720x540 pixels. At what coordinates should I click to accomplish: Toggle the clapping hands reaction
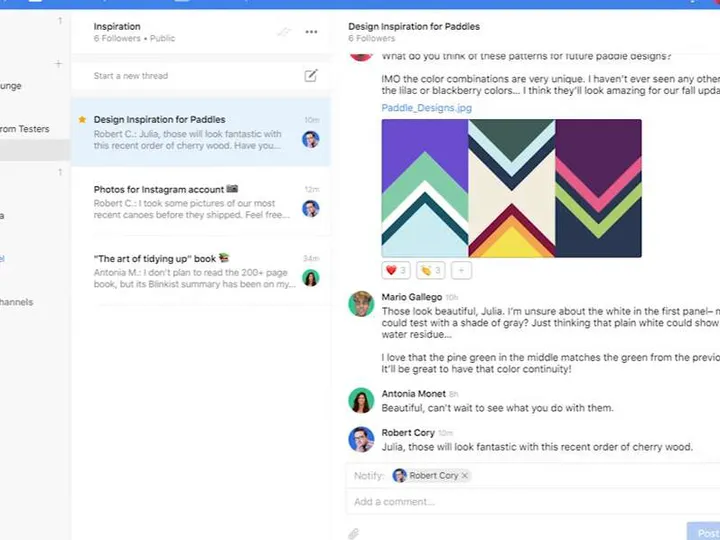pyautogui.click(x=431, y=270)
